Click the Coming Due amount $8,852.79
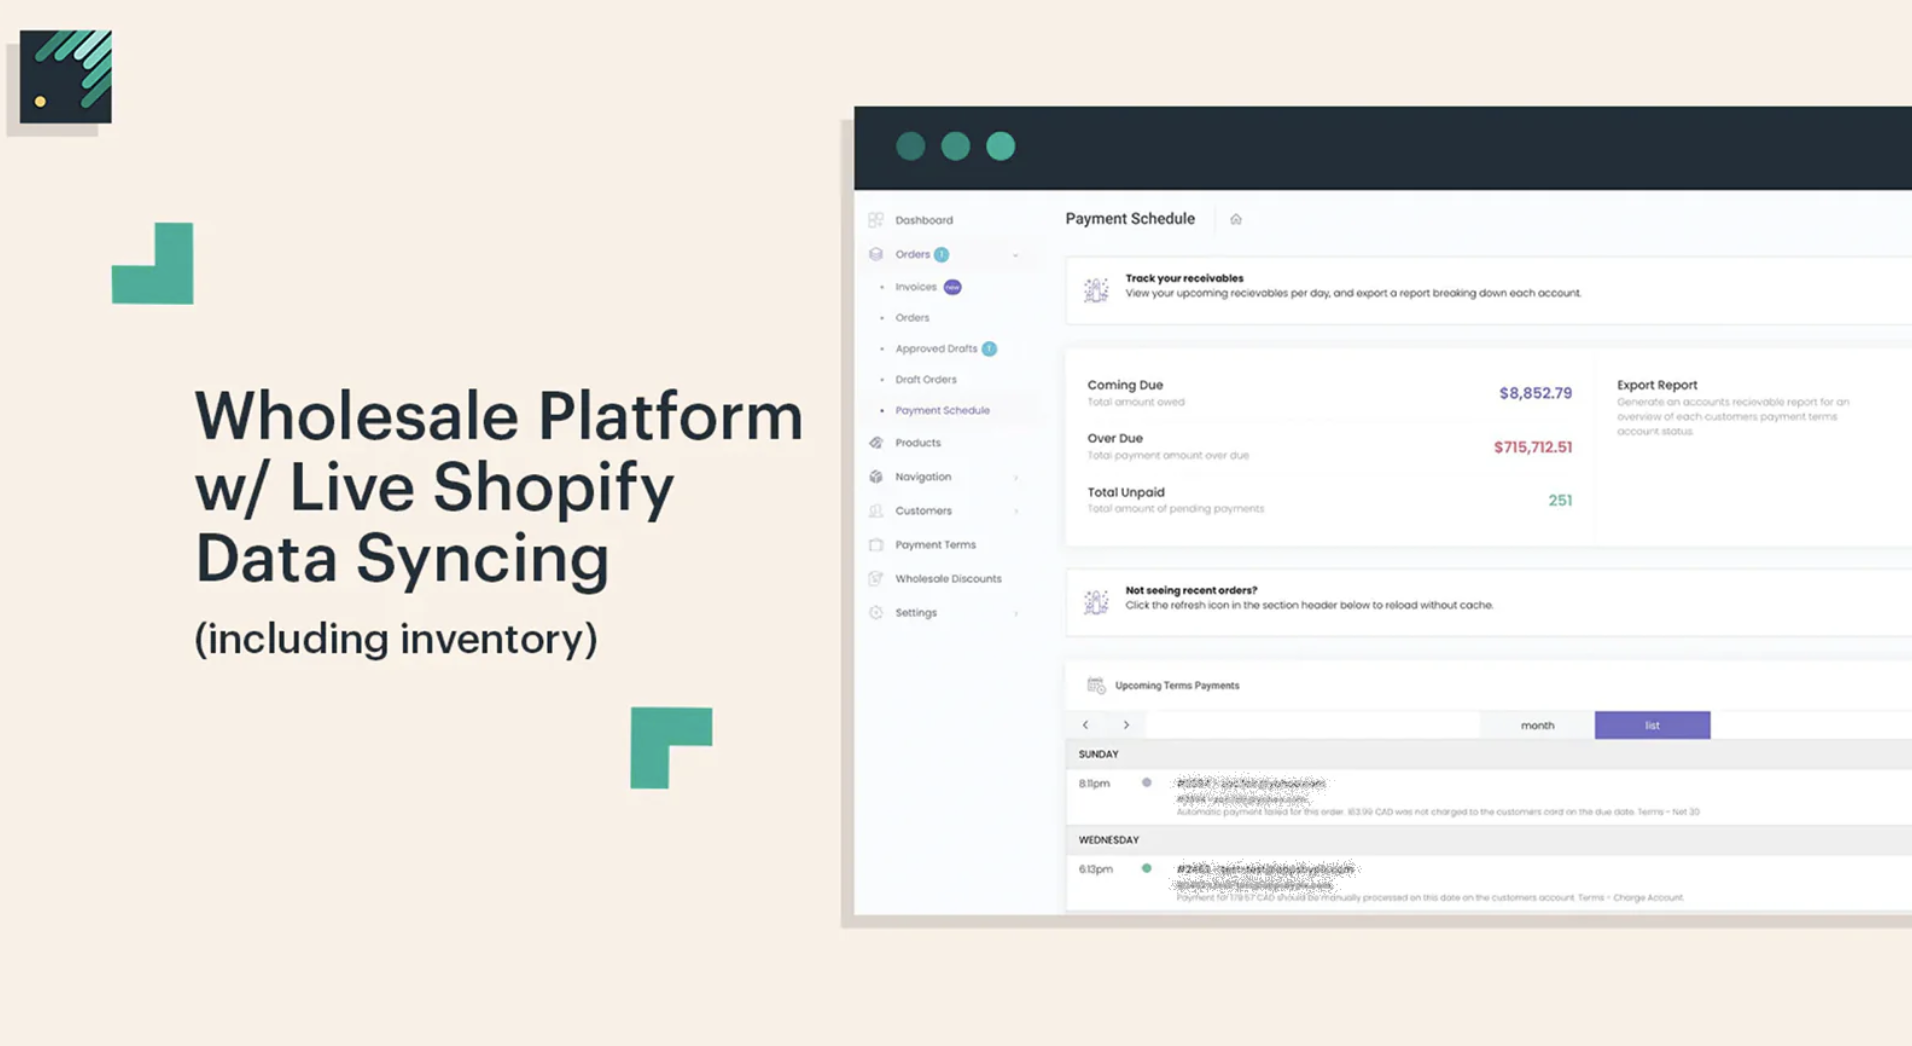This screenshot has width=1912, height=1046. pyautogui.click(x=1535, y=393)
